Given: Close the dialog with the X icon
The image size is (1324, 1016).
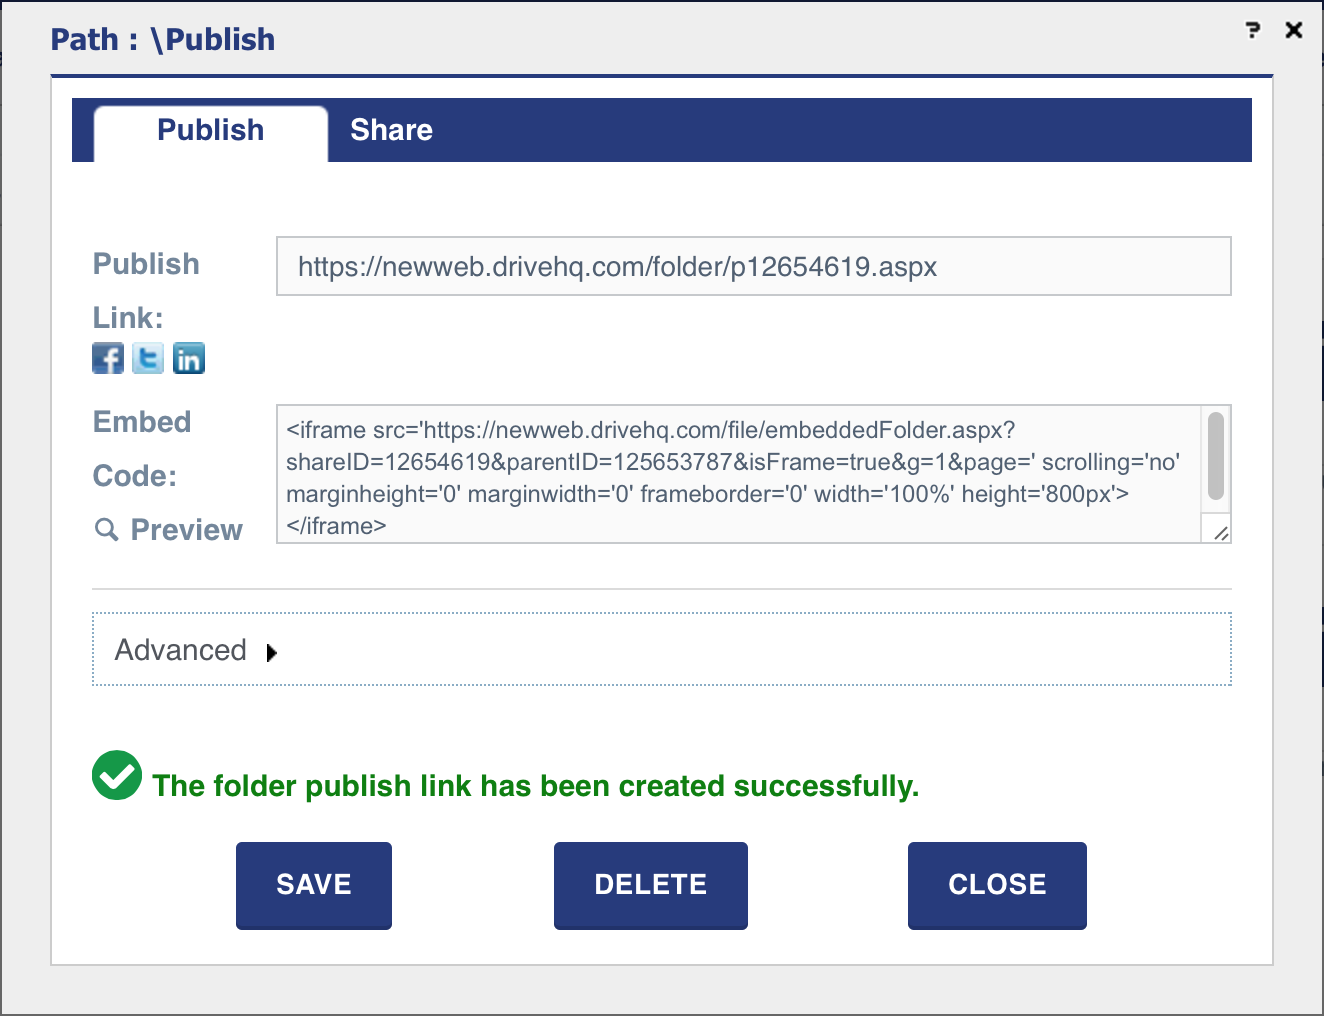Looking at the screenshot, I should 1294,30.
